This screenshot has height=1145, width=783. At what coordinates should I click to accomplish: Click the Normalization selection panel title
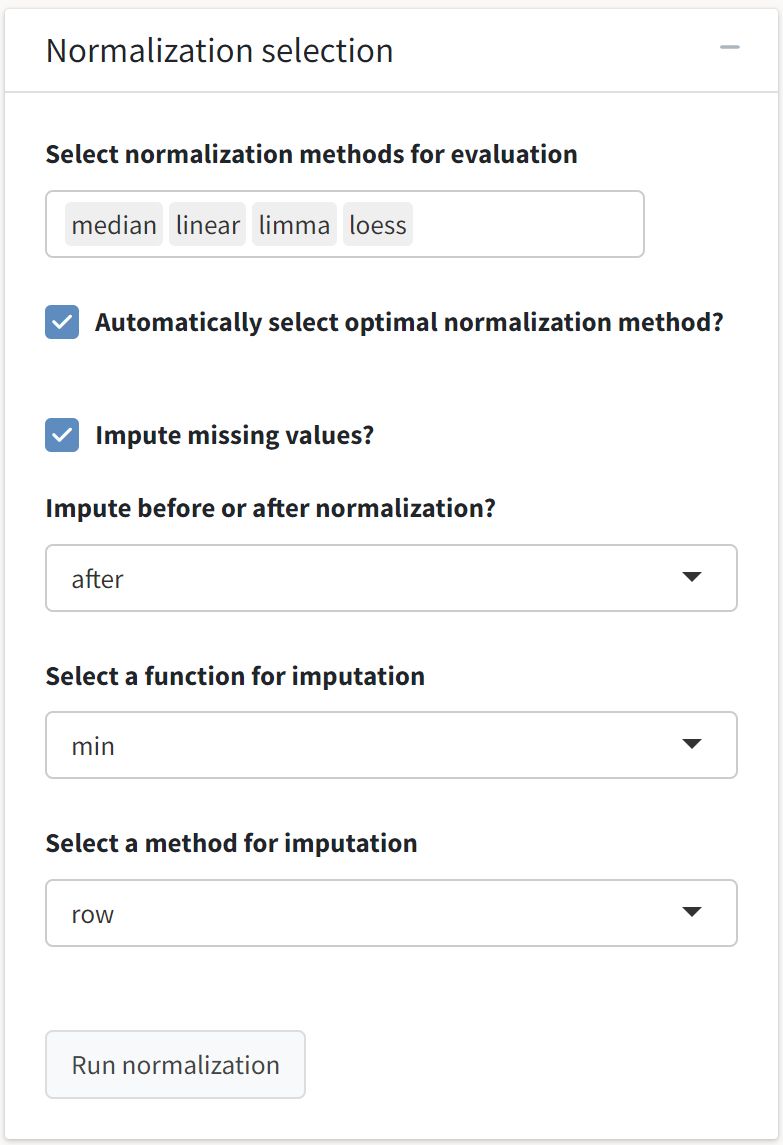point(220,50)
